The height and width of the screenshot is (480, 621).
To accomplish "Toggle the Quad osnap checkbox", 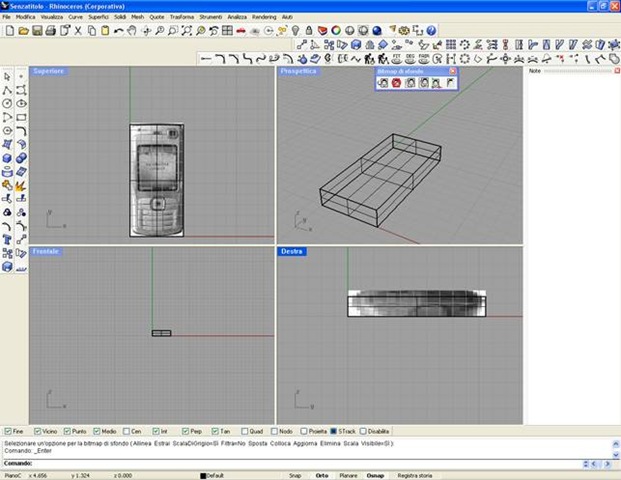I will coord(246,430).
